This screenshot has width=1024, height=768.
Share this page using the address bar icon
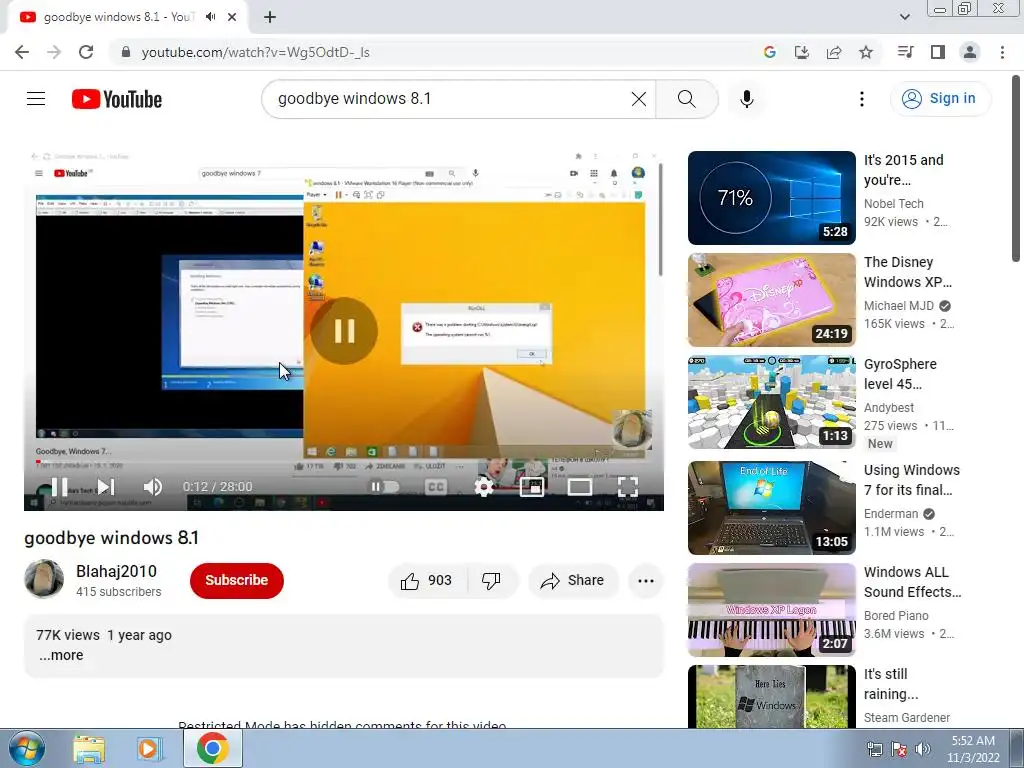[x=834, y=52]
